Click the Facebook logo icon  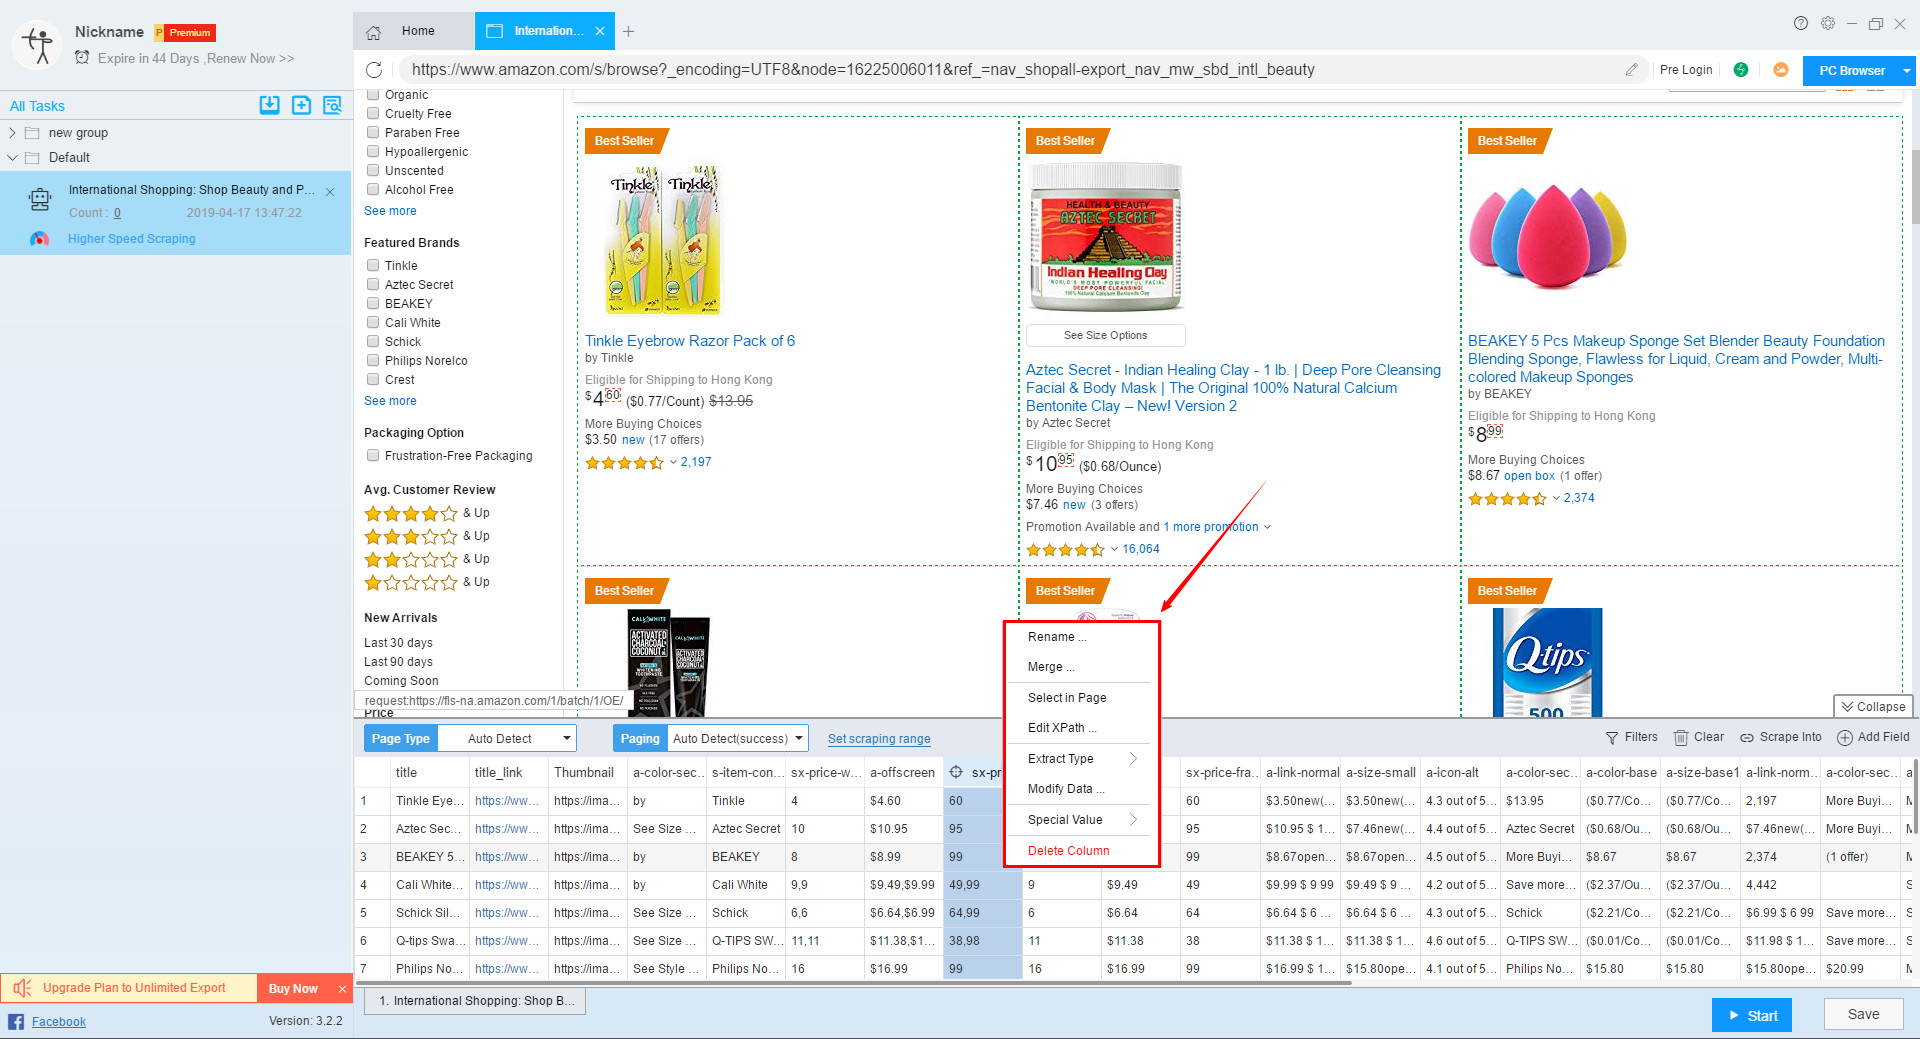pos(16,1021)
